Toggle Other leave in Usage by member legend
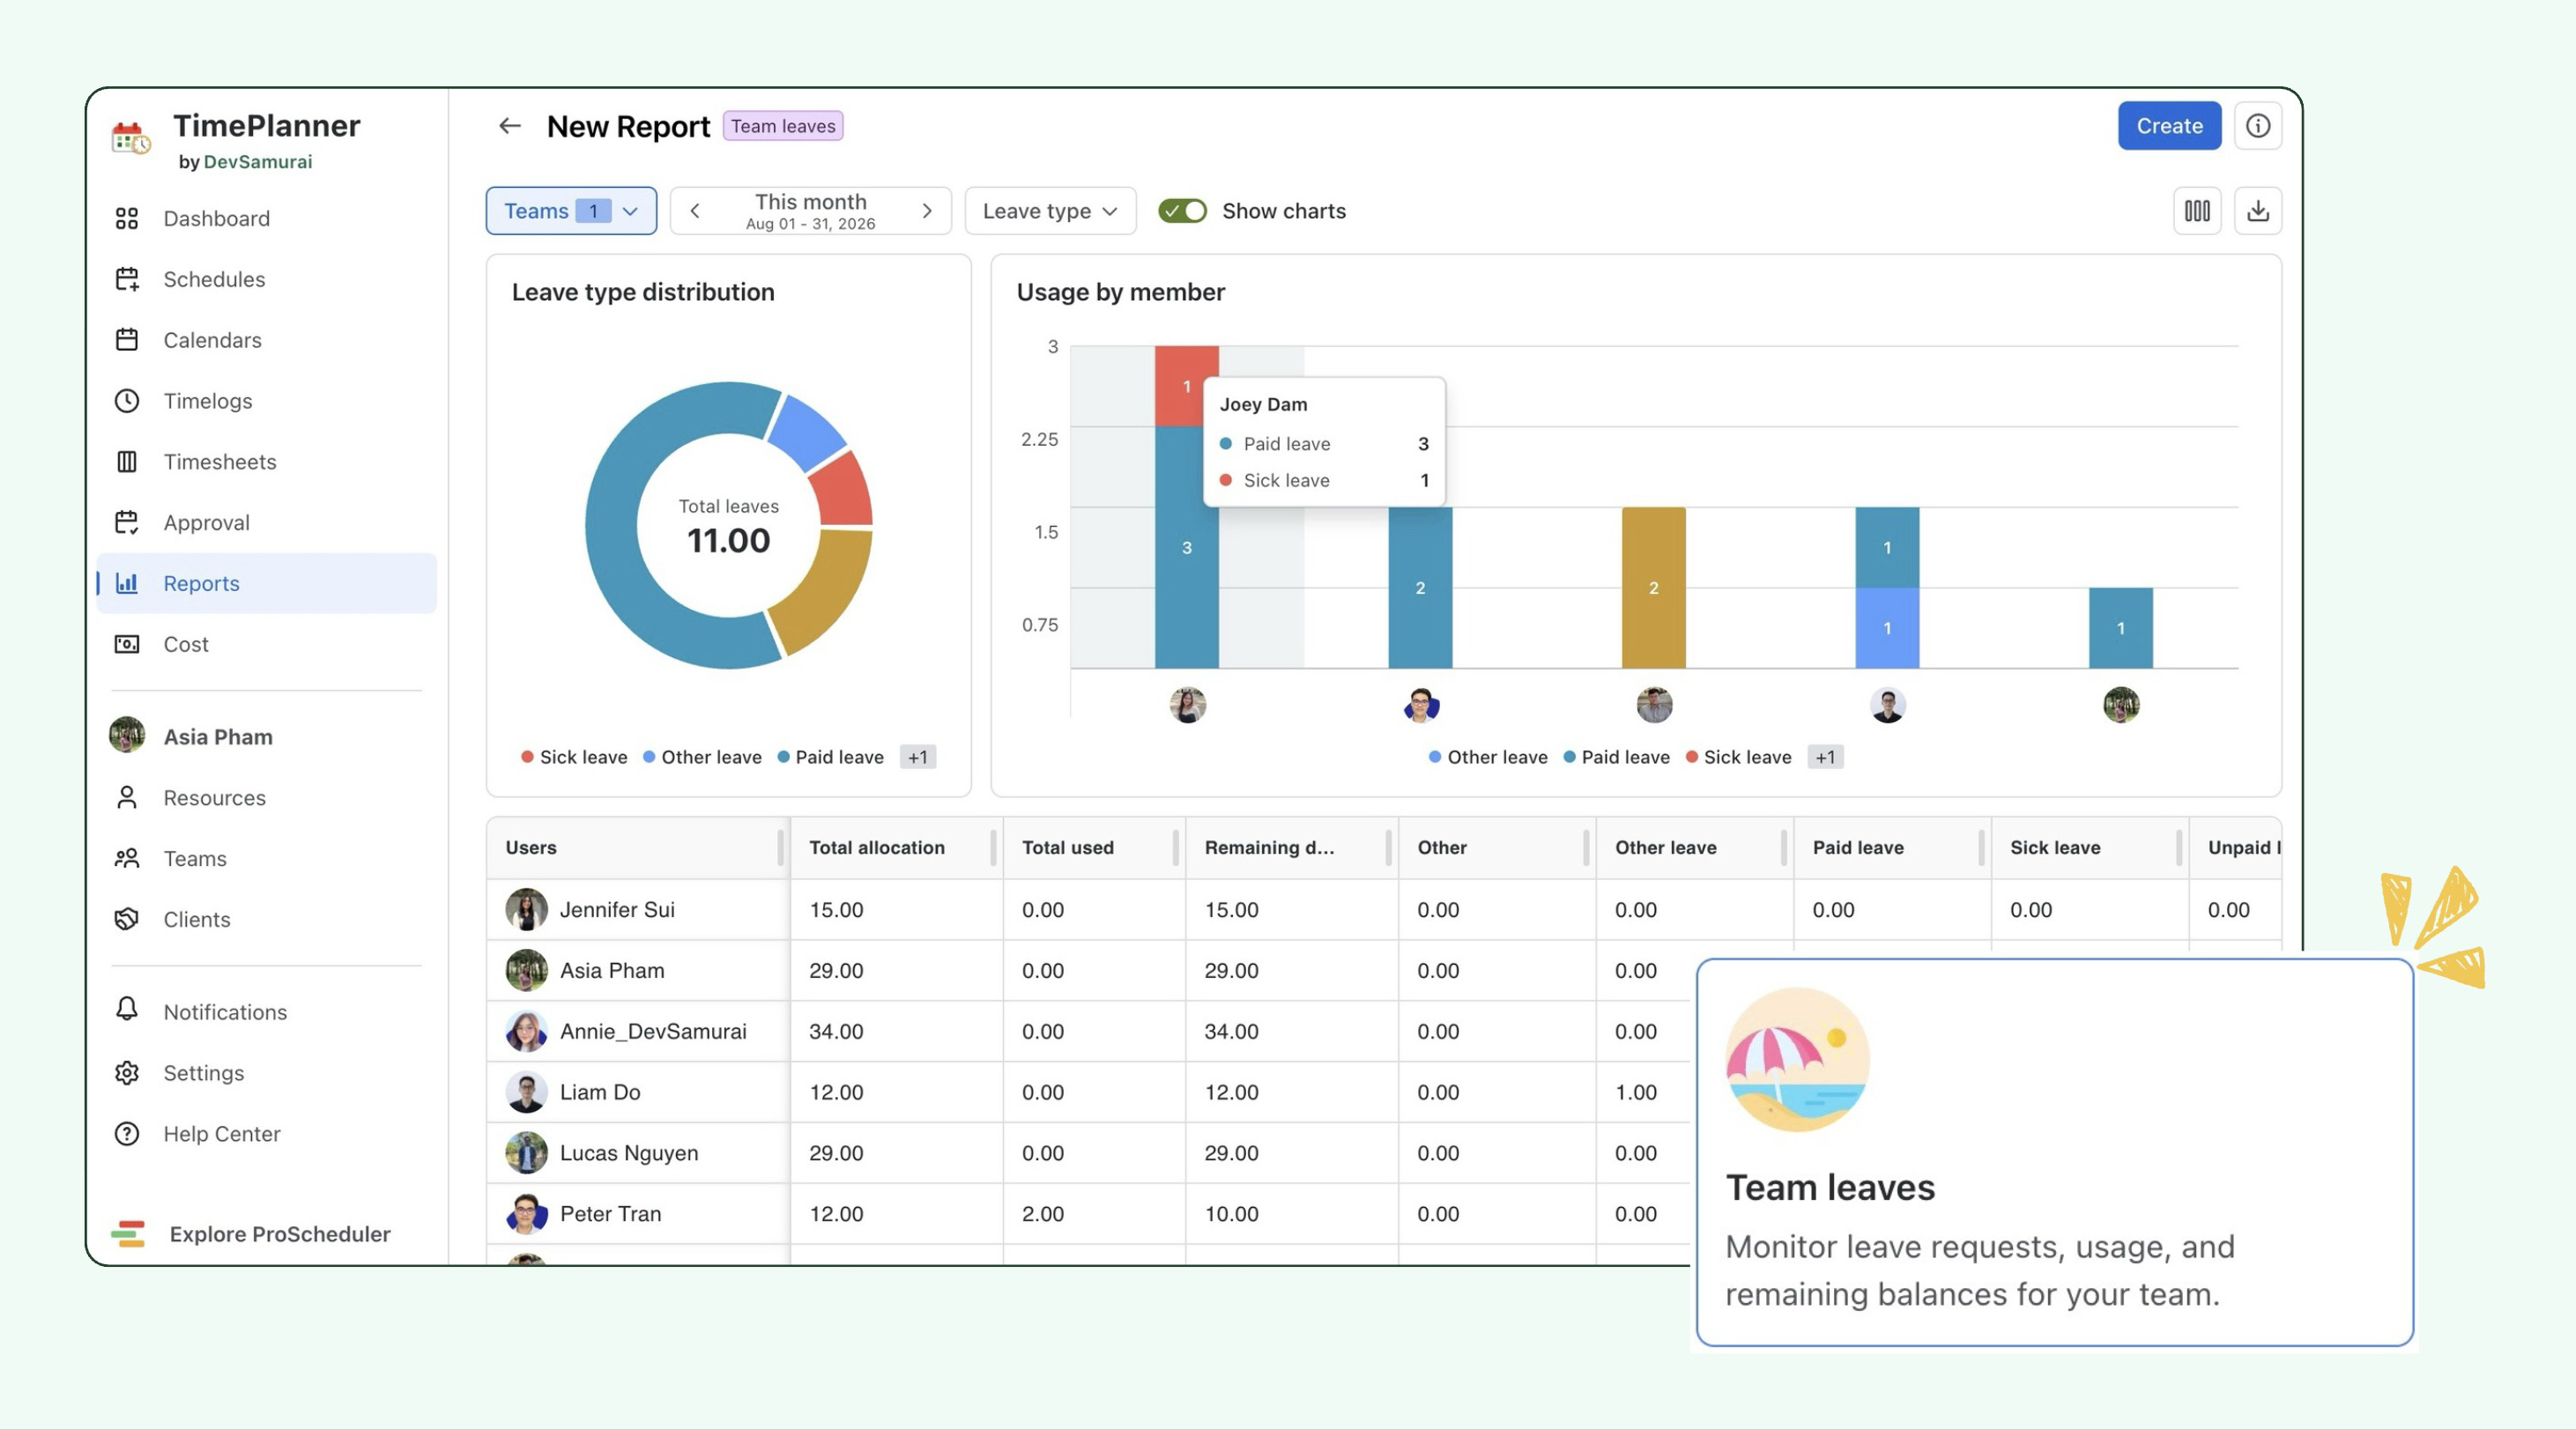This screenshot has width=2576, height=1429. [x=1488, y=757]
